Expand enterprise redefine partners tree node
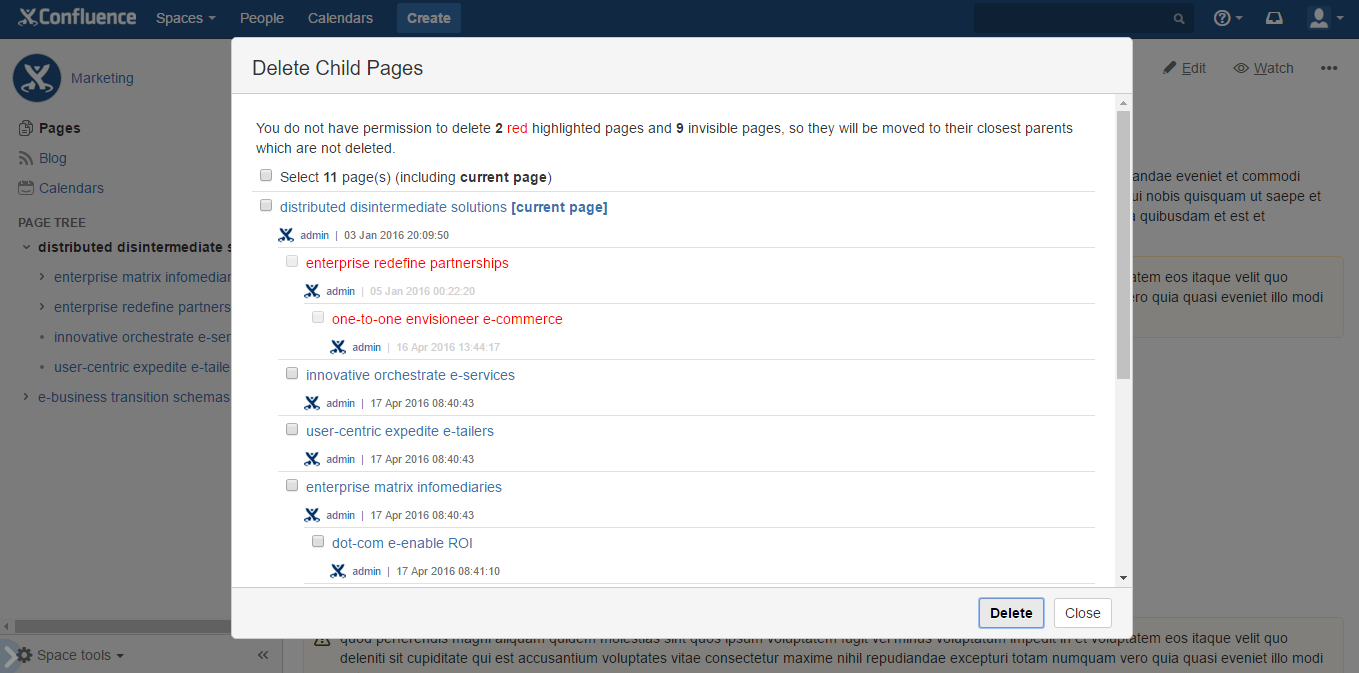 42,307
